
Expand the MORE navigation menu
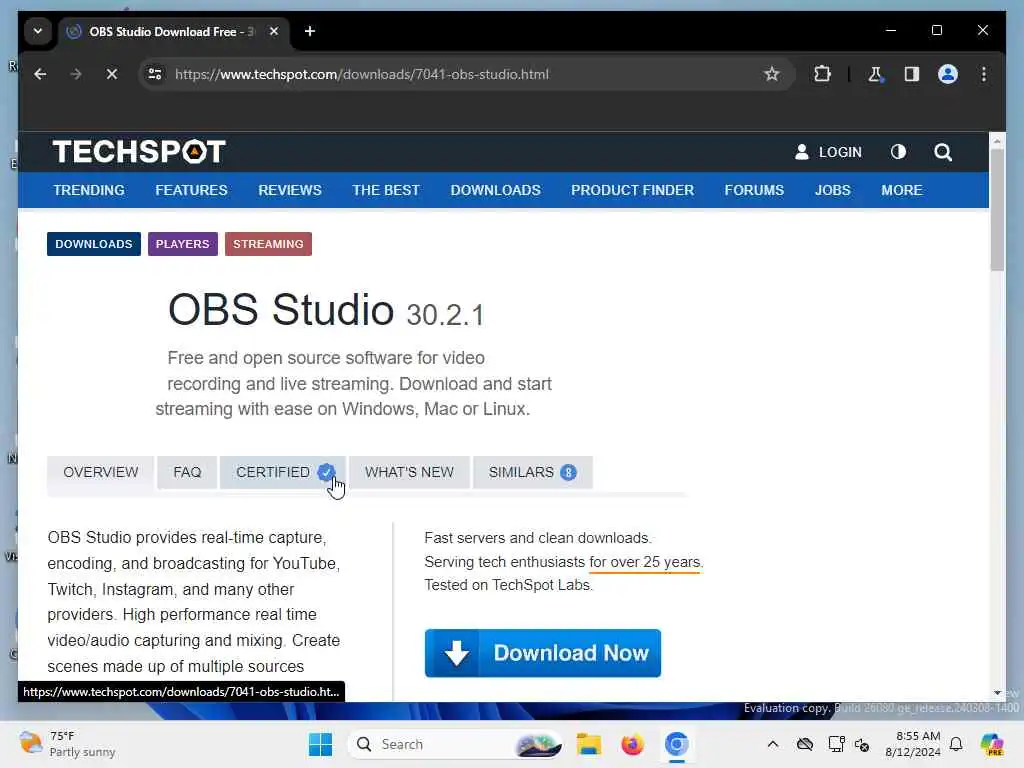tap(902, 190)
